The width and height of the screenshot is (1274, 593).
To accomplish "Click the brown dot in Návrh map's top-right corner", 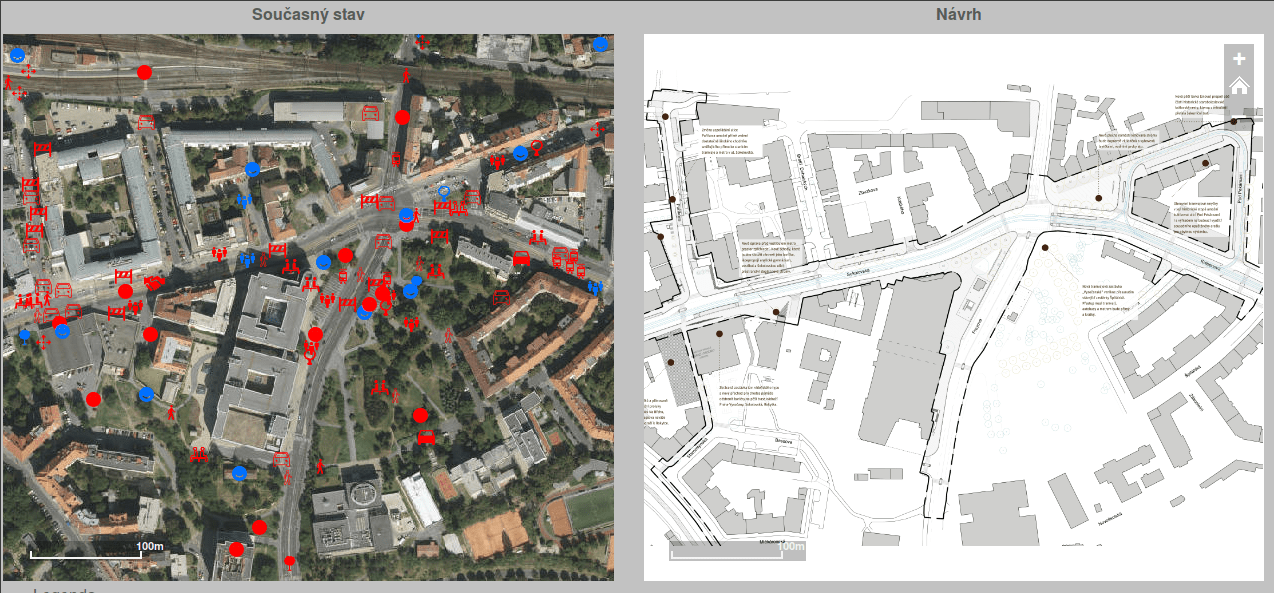I will pos(1234,121).
